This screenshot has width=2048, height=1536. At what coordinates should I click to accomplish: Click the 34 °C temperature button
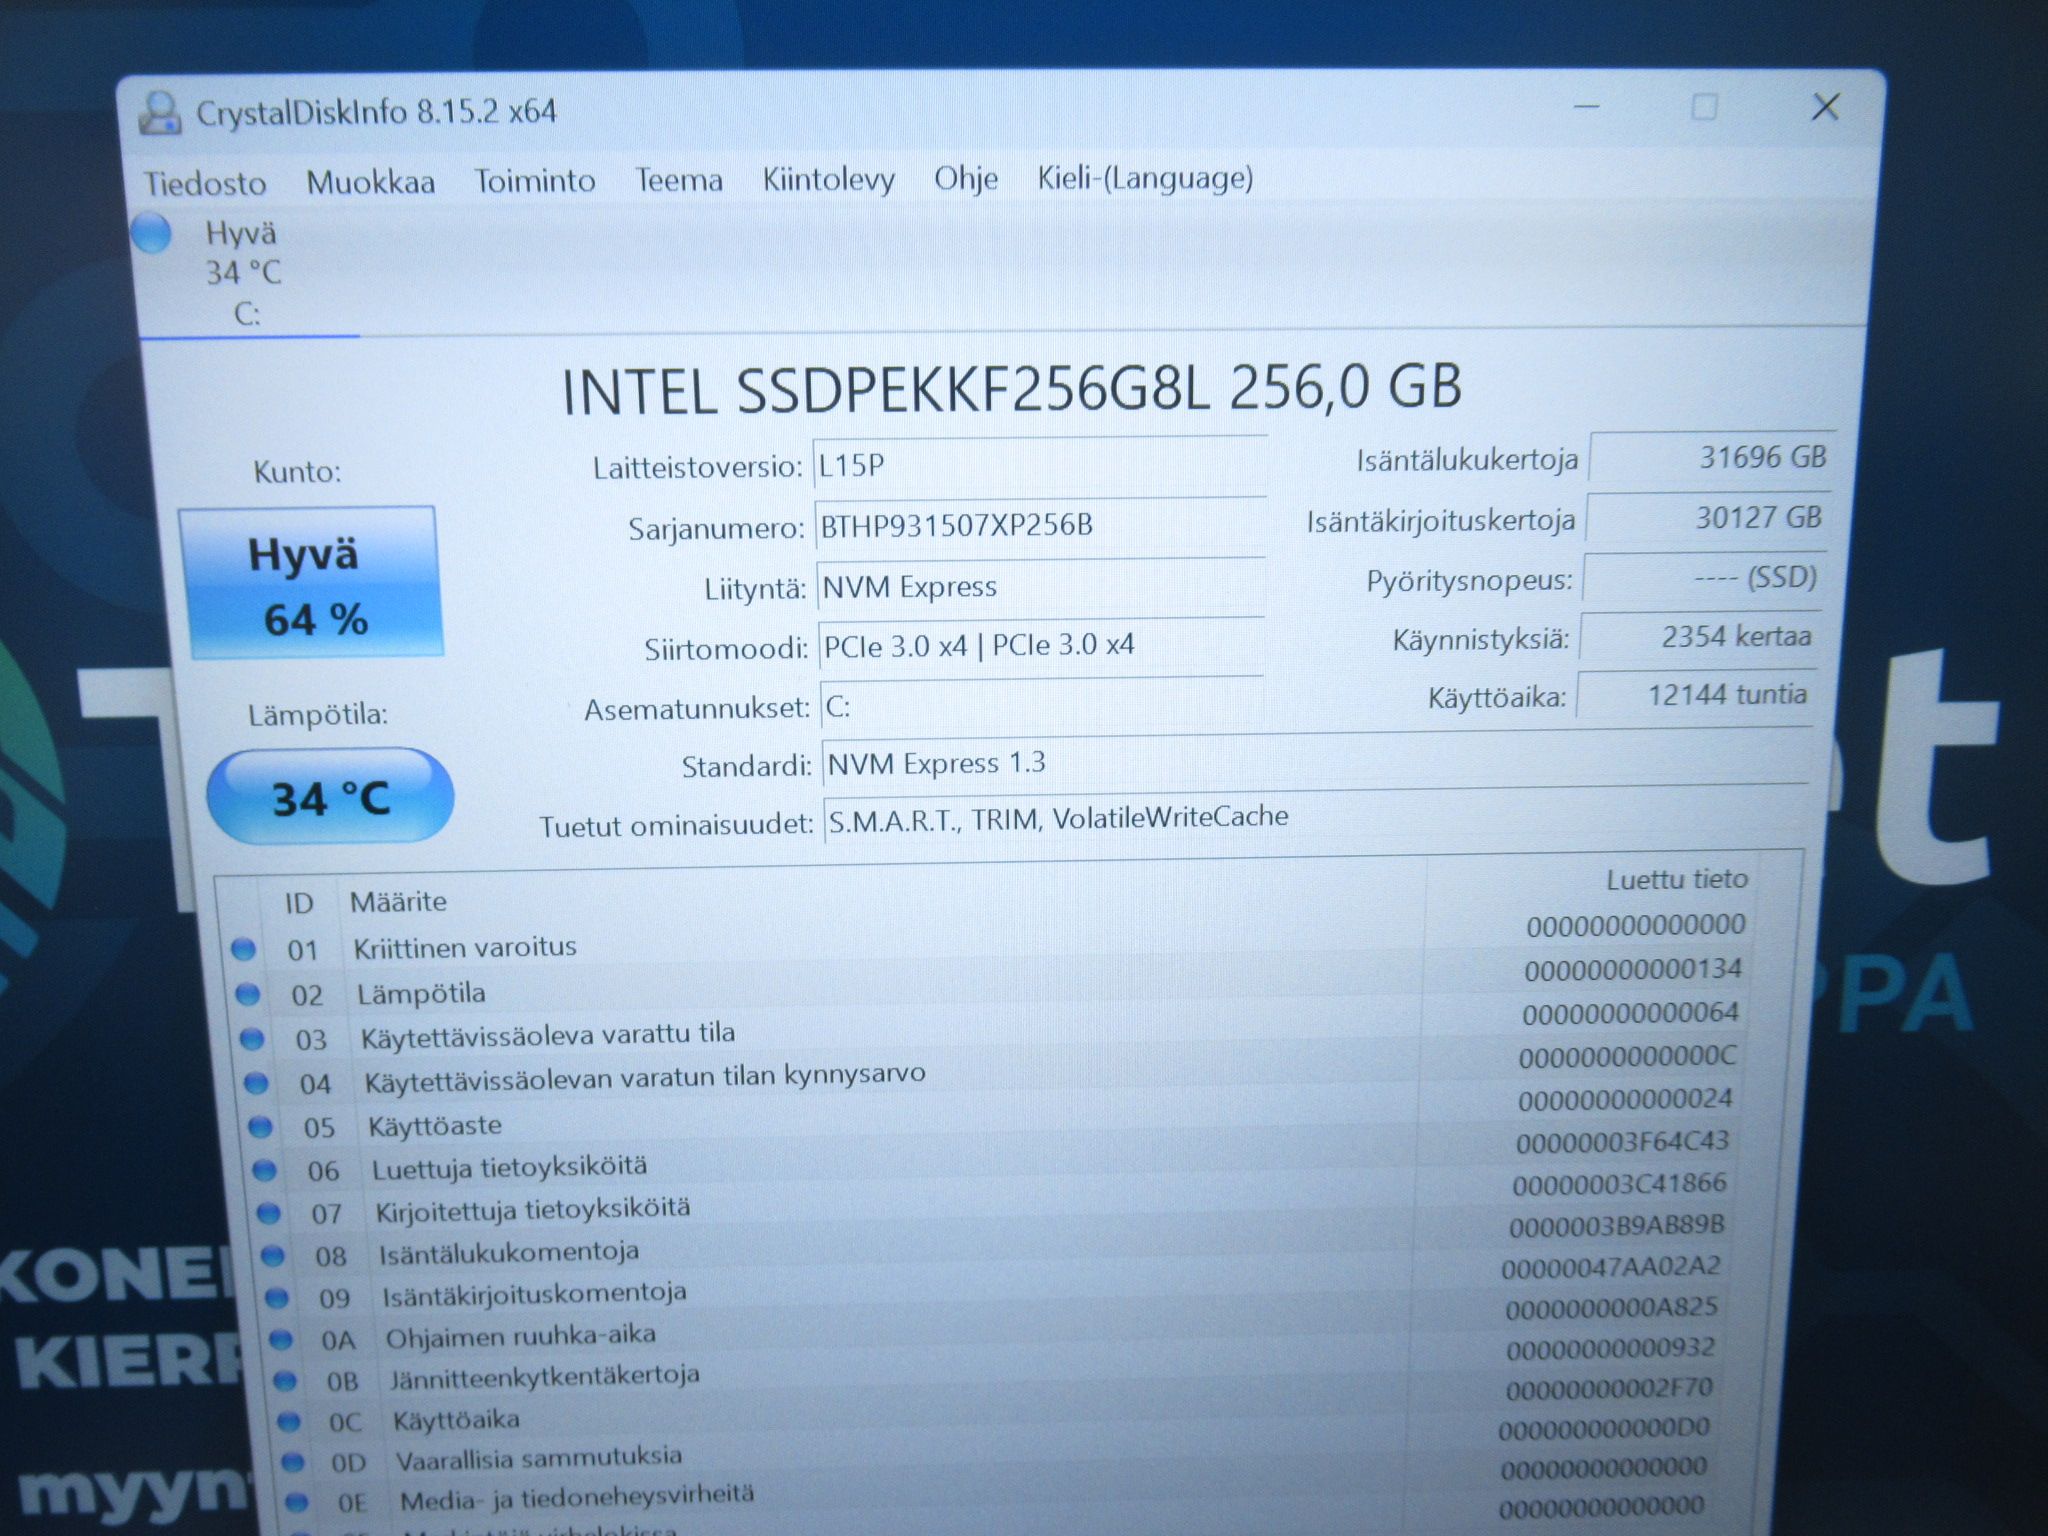330,797
